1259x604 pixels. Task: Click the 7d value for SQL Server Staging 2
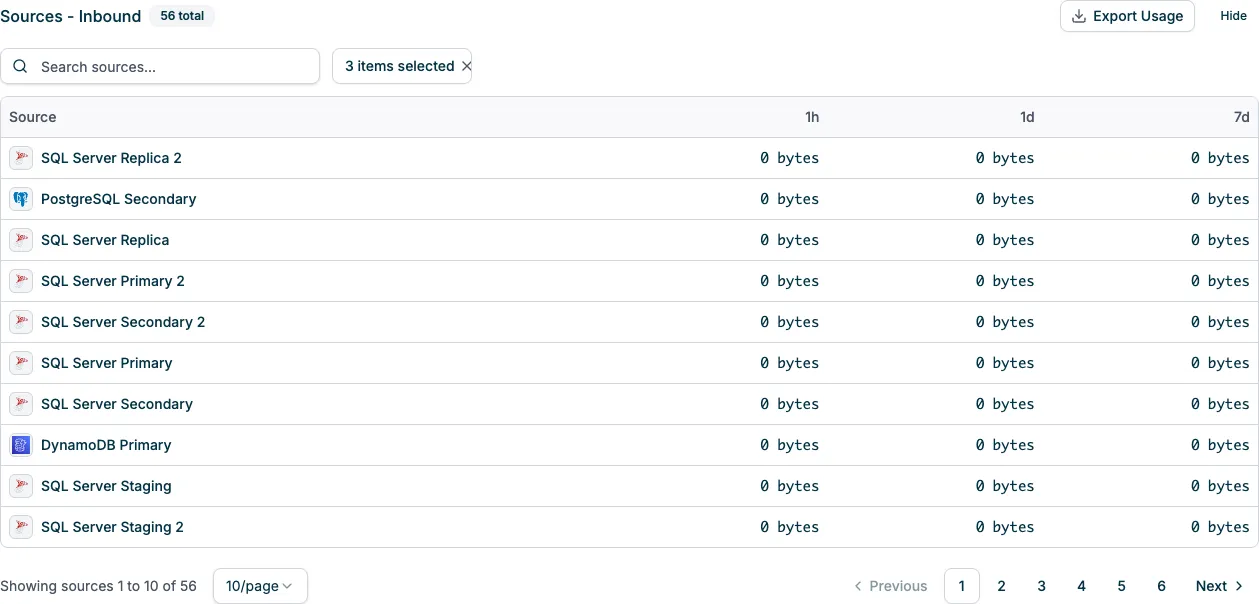coord(1220,527)
